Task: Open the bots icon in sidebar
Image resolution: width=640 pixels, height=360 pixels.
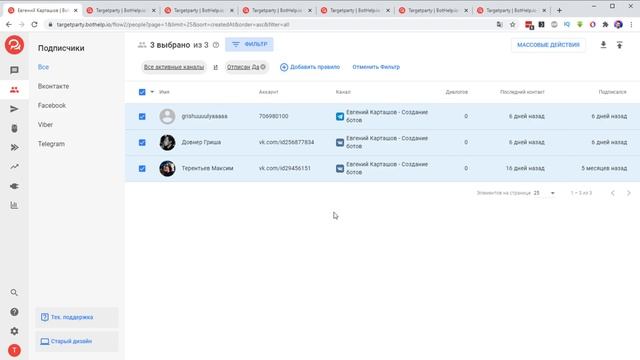Action: (14, 128)
